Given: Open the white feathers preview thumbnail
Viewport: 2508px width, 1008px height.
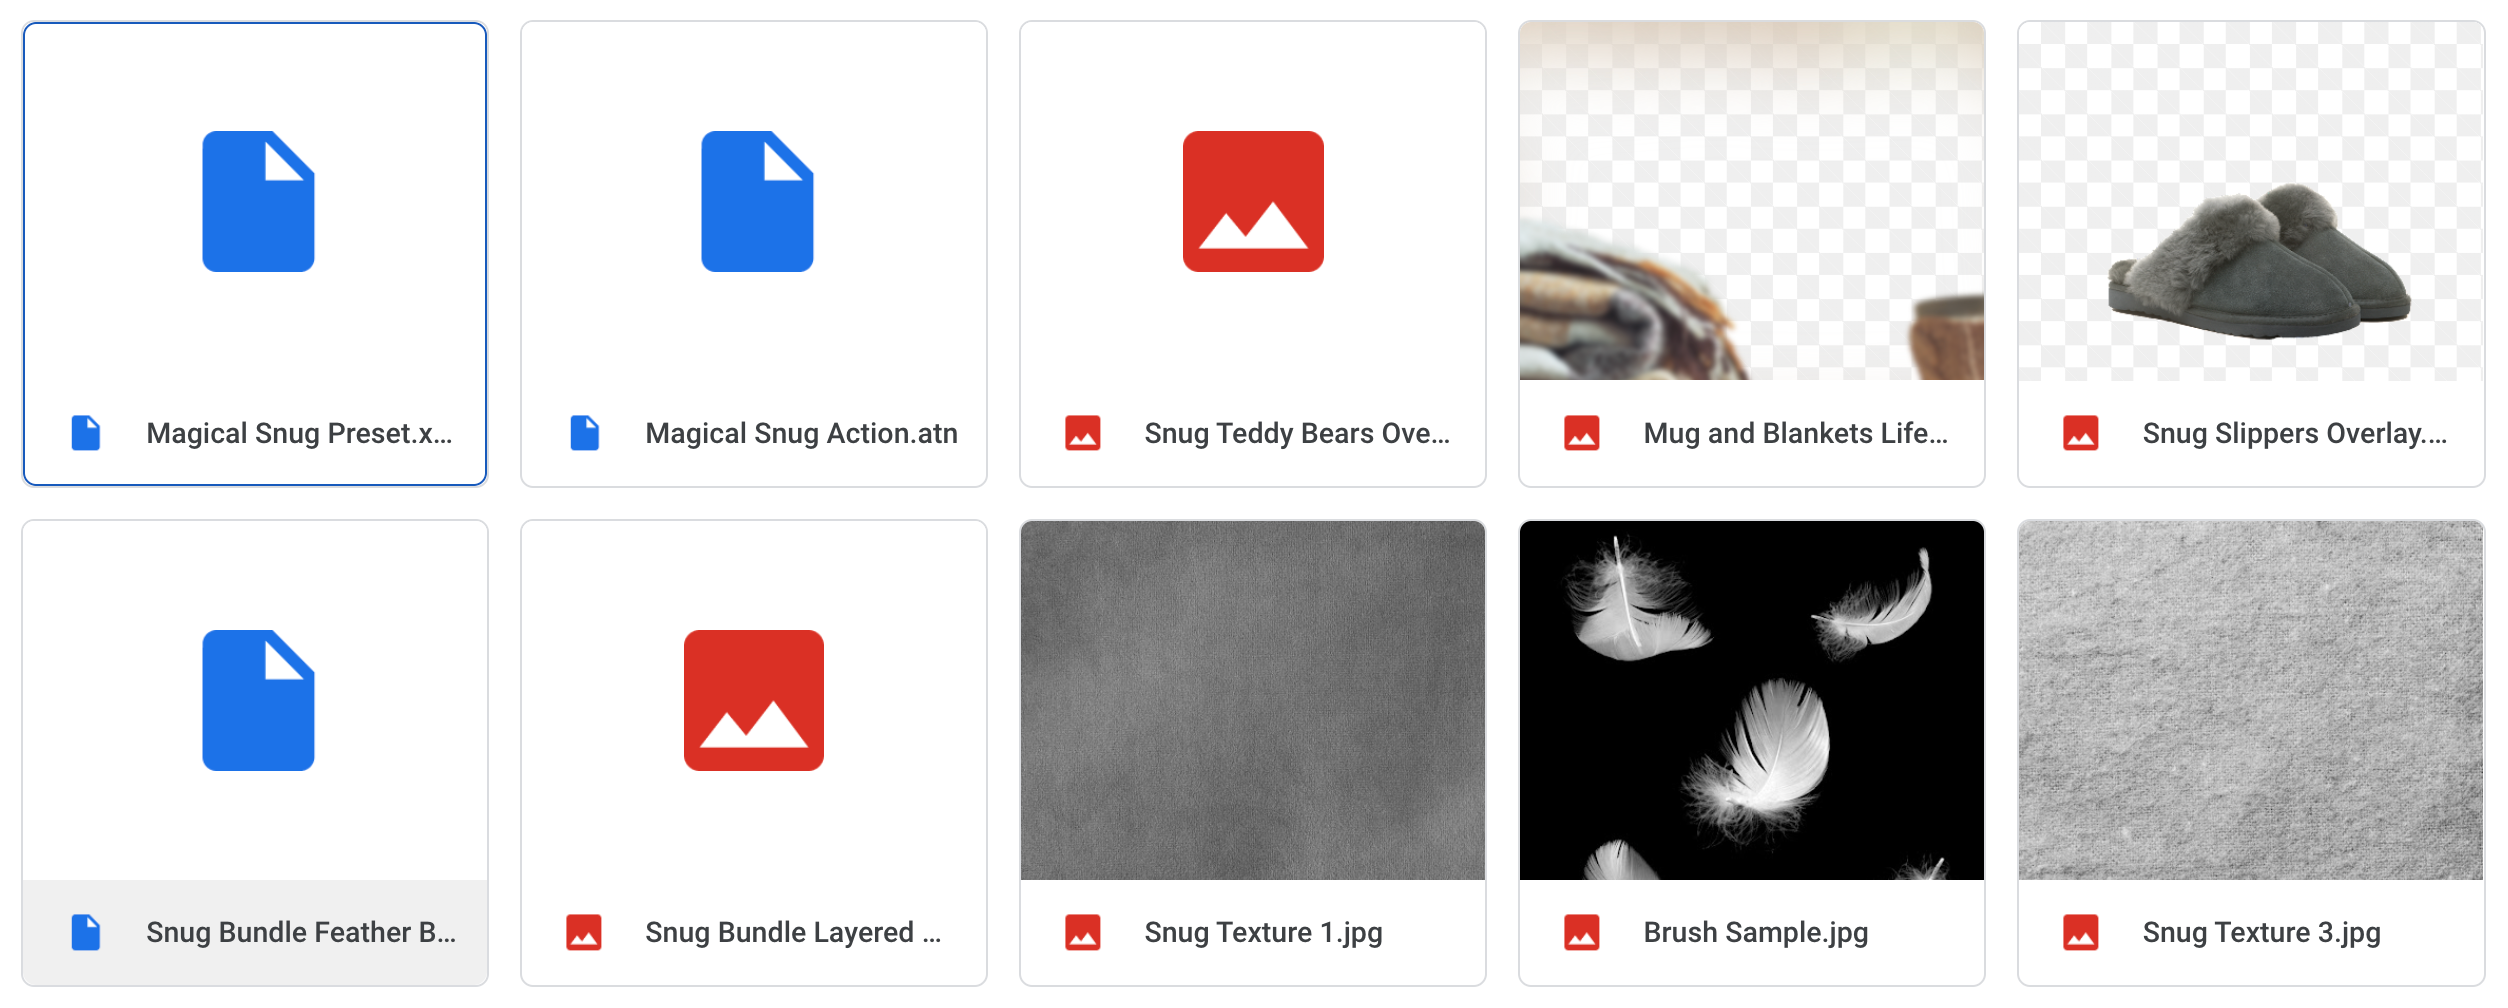Looking at the screenshot, I should pyautogui.click(x=1751, y=700).
